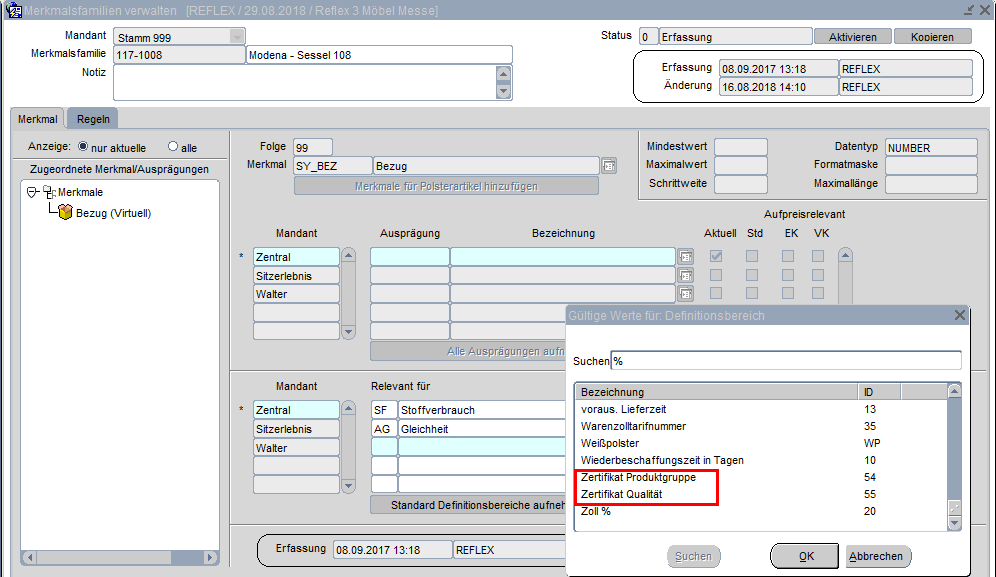Click the application icon in the title bar
The height and width of the screenshot is (577, 996).
[x=14, y=10]
